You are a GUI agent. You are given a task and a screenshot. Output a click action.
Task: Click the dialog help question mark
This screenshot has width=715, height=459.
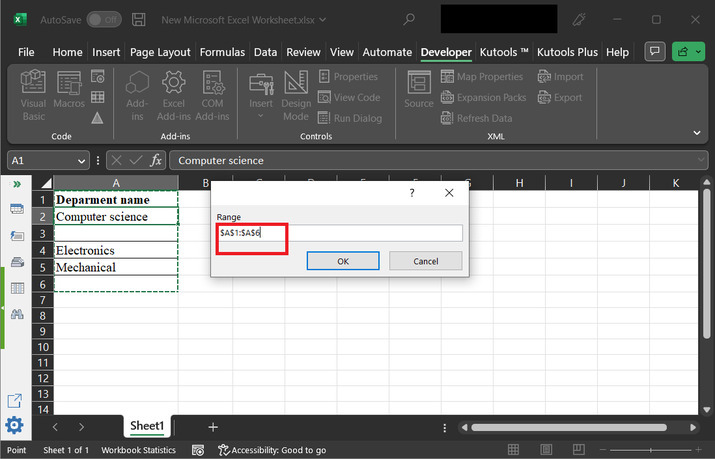(412, 193)
